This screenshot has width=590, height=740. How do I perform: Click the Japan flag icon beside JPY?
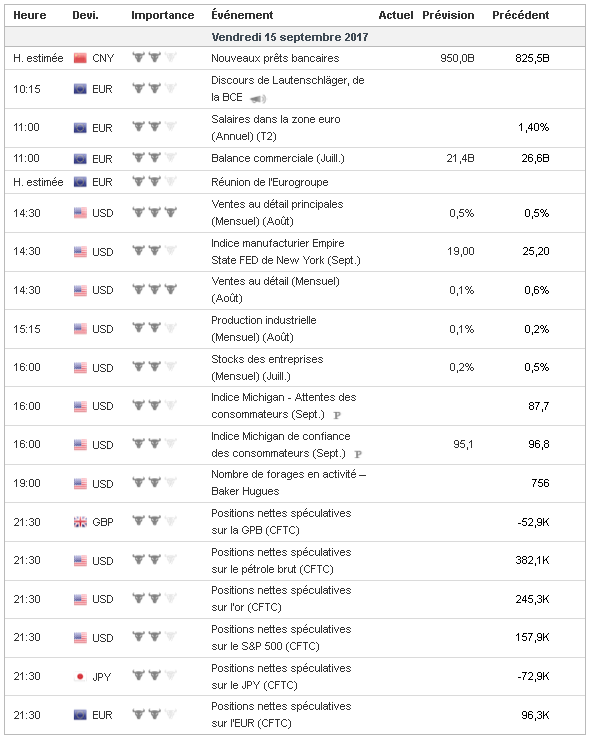(80, 676)
